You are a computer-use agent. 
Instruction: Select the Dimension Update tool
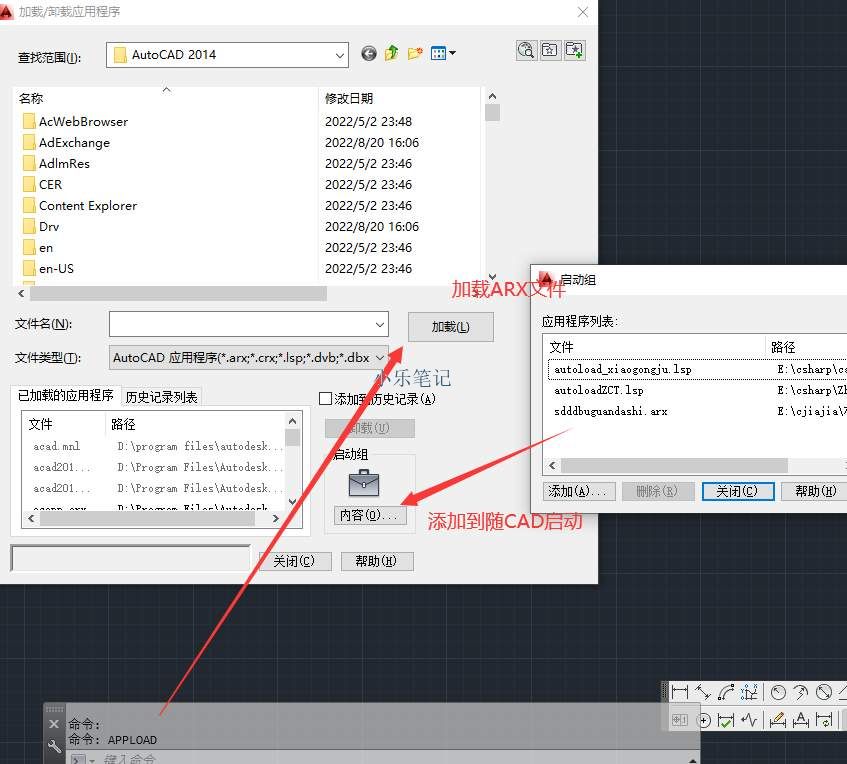[x=824, y=720]
